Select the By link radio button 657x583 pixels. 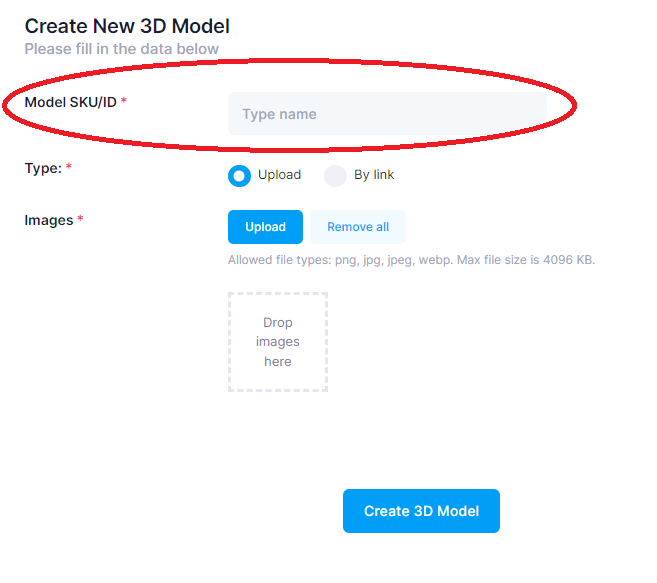(335, 176)
